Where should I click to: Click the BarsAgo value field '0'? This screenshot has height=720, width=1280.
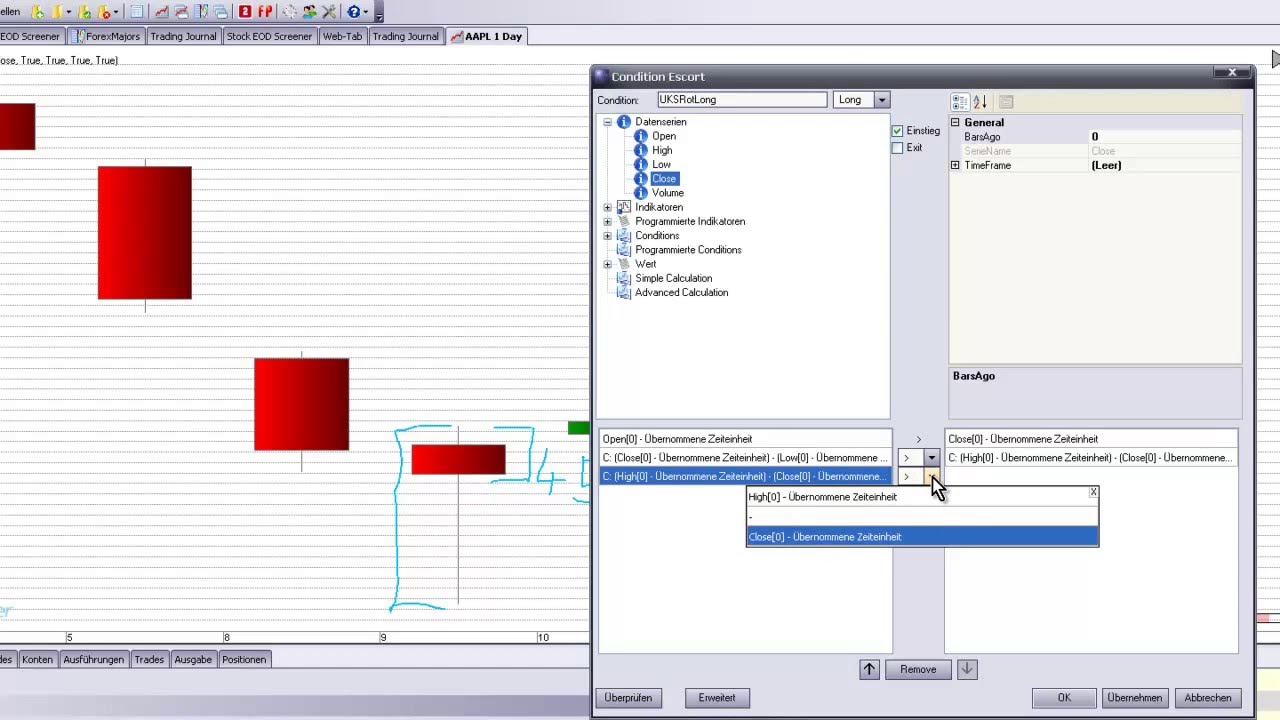point(1165,137)
